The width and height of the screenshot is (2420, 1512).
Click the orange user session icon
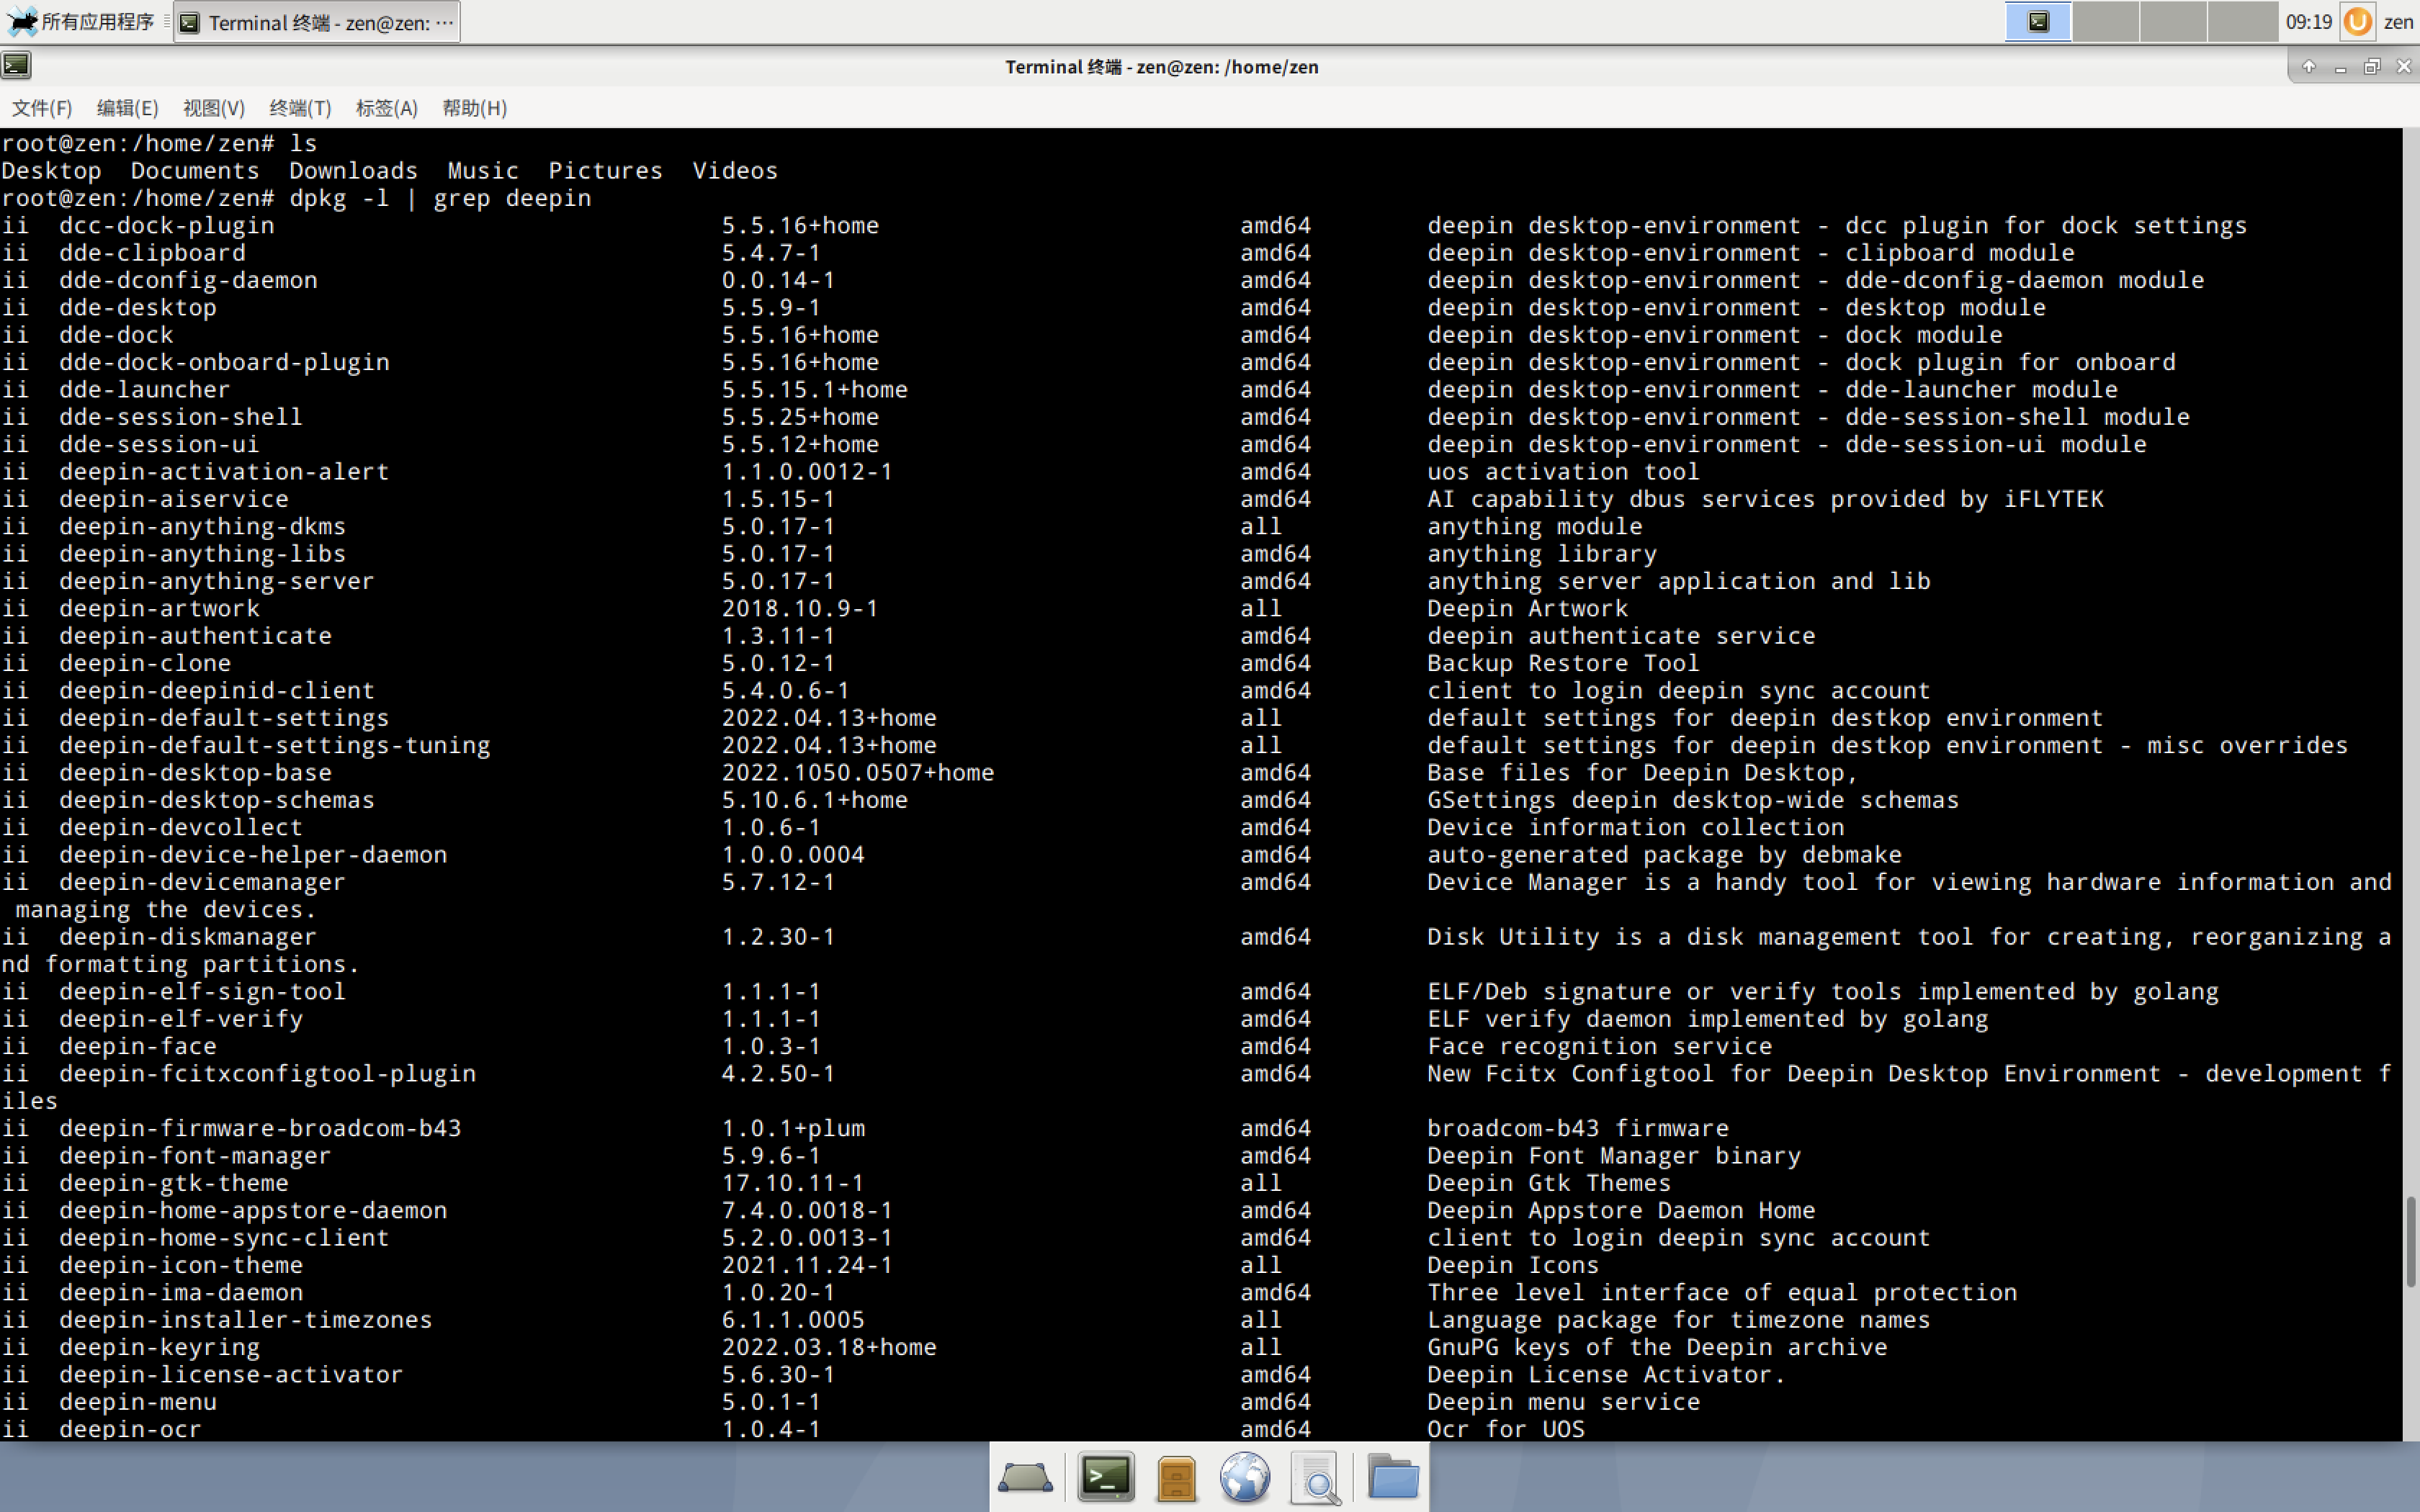(2357, 22)
